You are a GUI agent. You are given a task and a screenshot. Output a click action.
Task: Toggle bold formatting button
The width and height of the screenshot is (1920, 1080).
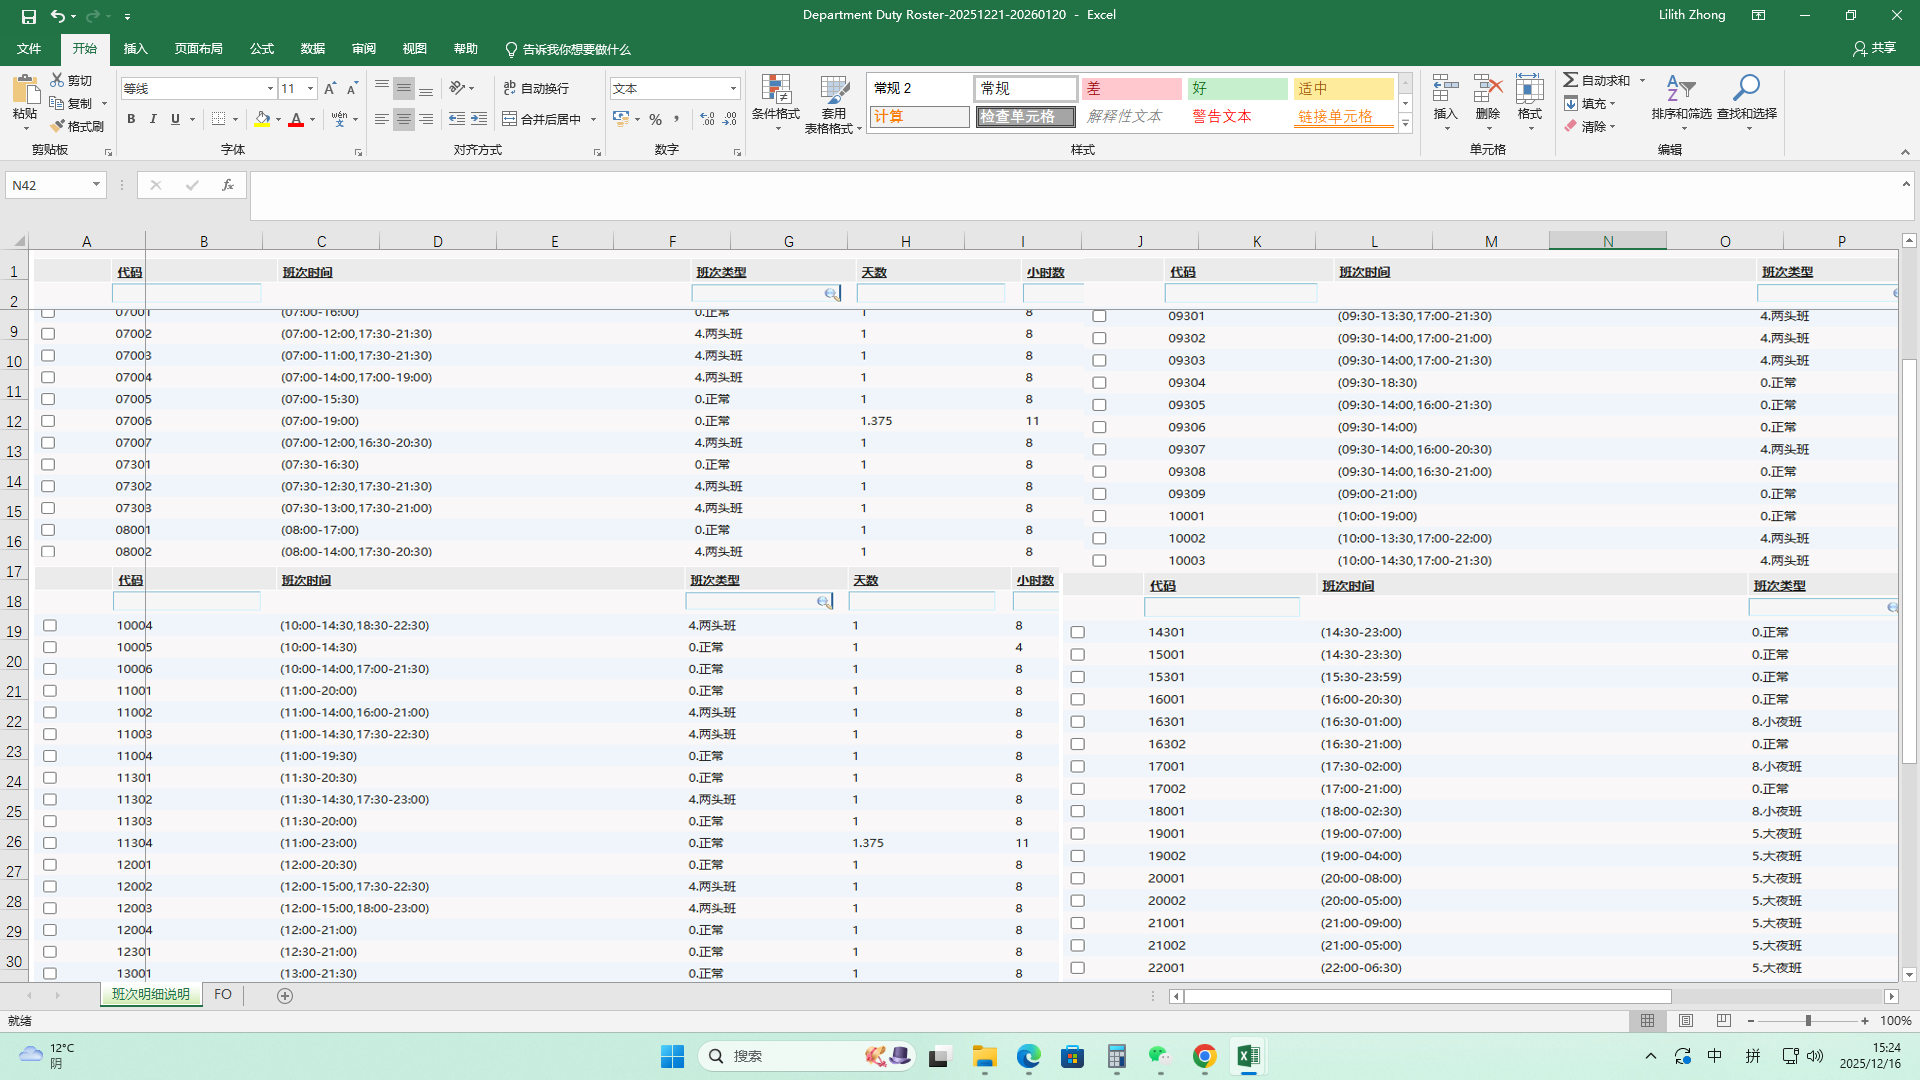pos(131,119)
